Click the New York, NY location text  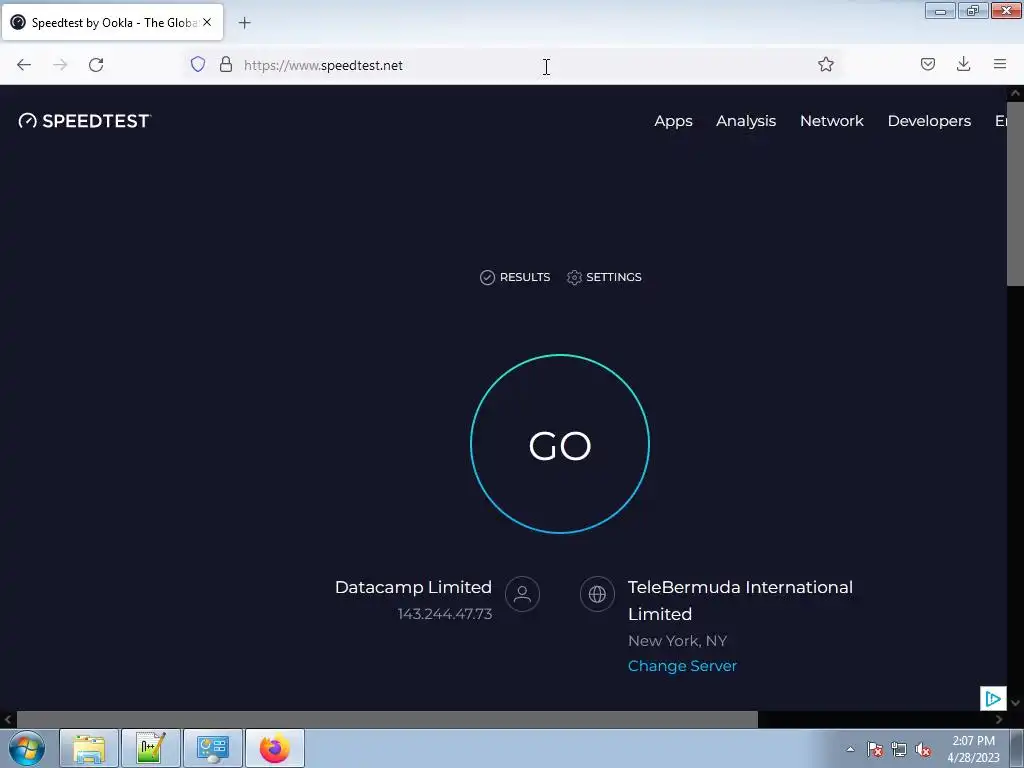pos(677,641)
